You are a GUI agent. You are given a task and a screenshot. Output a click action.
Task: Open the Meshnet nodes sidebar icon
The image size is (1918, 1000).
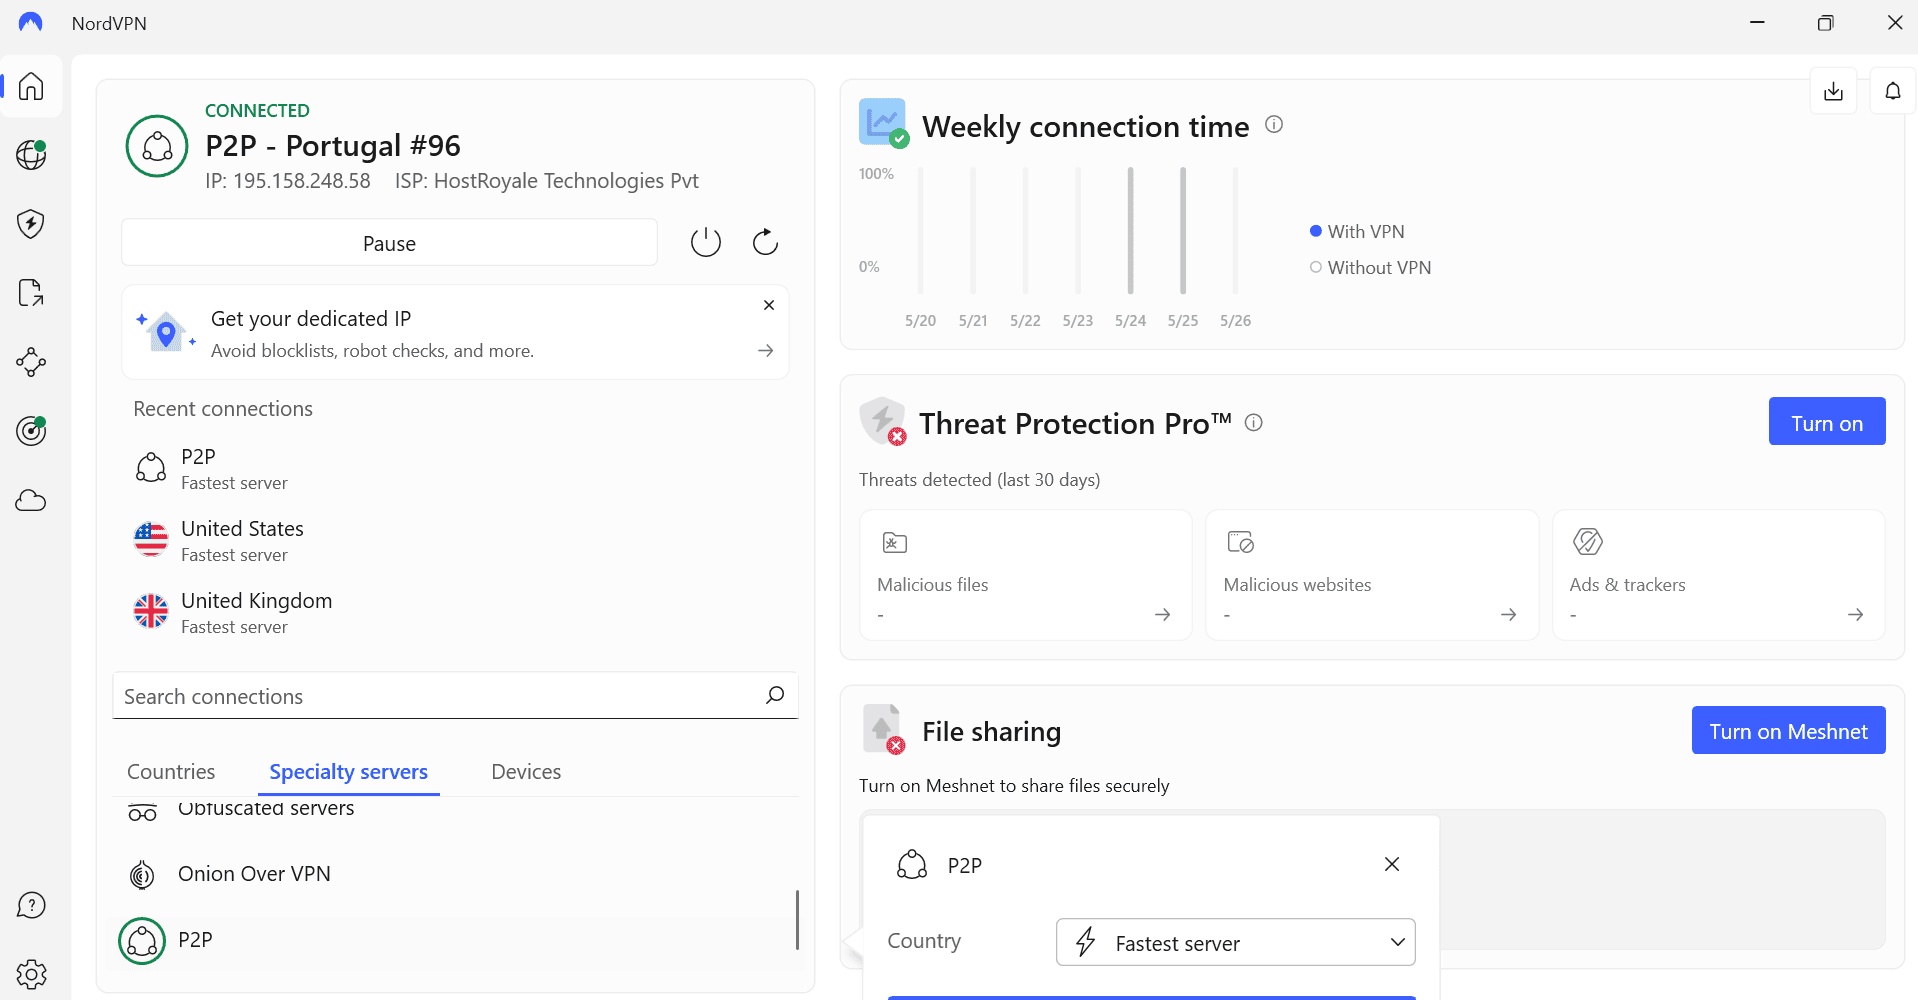pos(31,362)
